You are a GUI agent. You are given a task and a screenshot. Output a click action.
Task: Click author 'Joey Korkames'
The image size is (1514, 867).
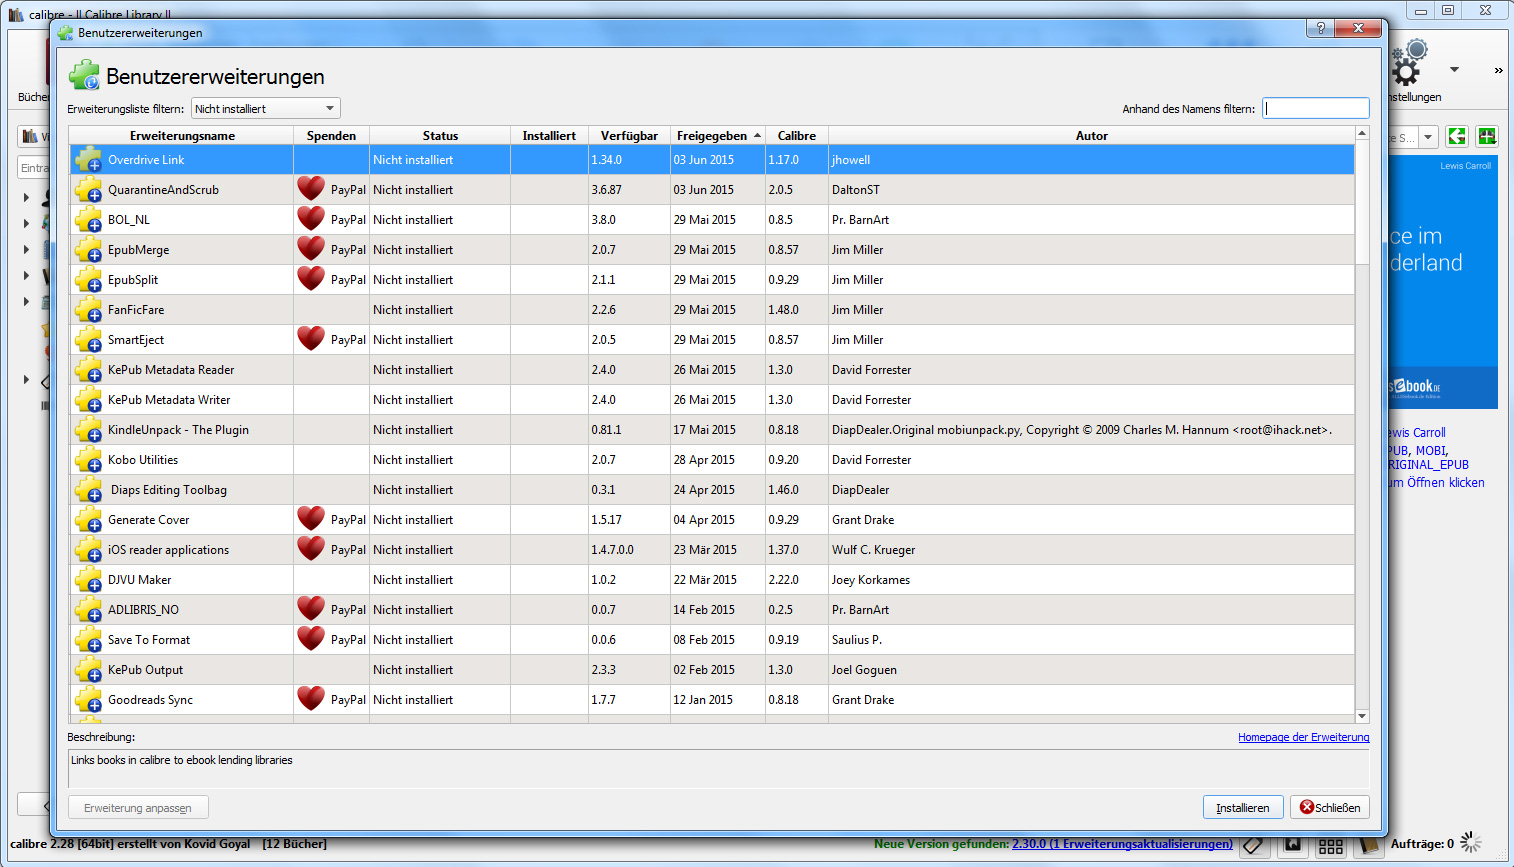tap(871, 580)
